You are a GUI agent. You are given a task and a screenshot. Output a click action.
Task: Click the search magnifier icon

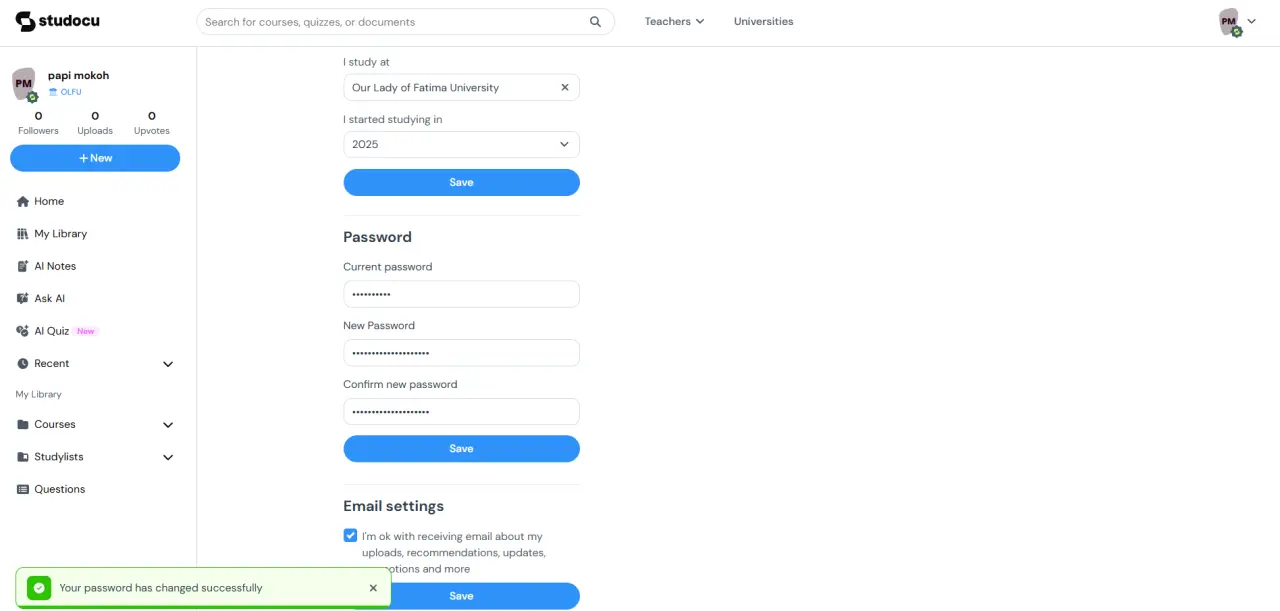(x=596, y=22)
